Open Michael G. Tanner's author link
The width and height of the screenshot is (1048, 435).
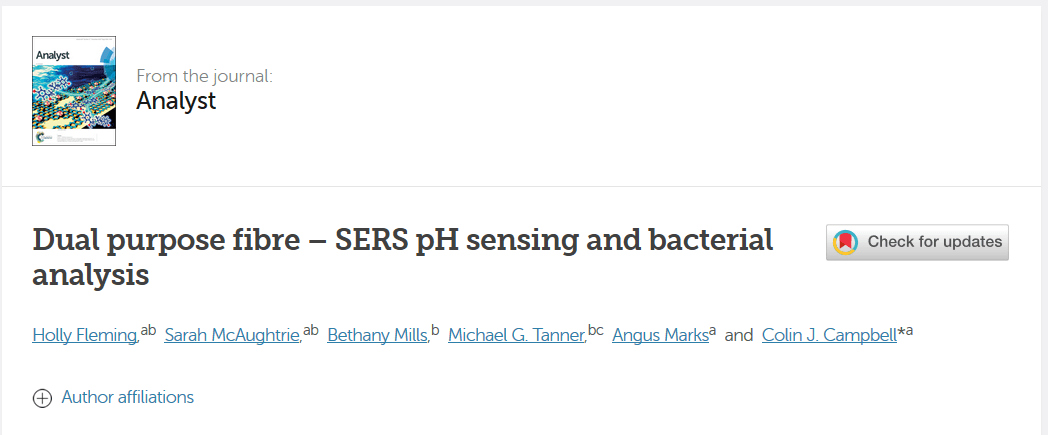point(516,335)
